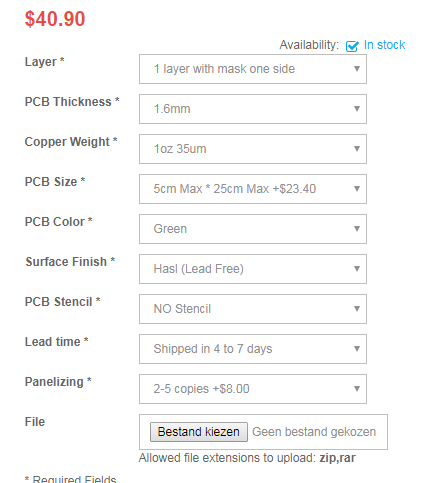421x483 pixels.
Task: Click the Geen bestand gekozen text
Action: point(314,432)
